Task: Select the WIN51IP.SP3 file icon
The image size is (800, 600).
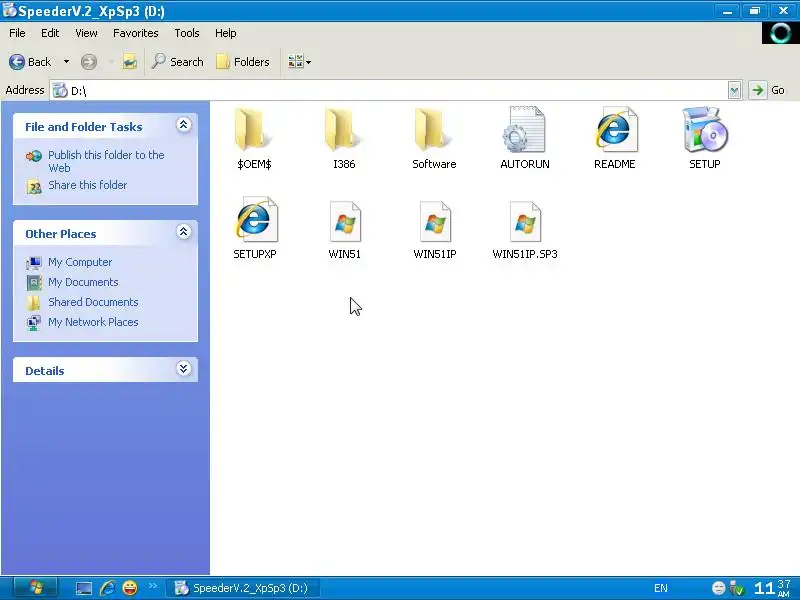Action: pyautogui.click(x=525, y=221)
